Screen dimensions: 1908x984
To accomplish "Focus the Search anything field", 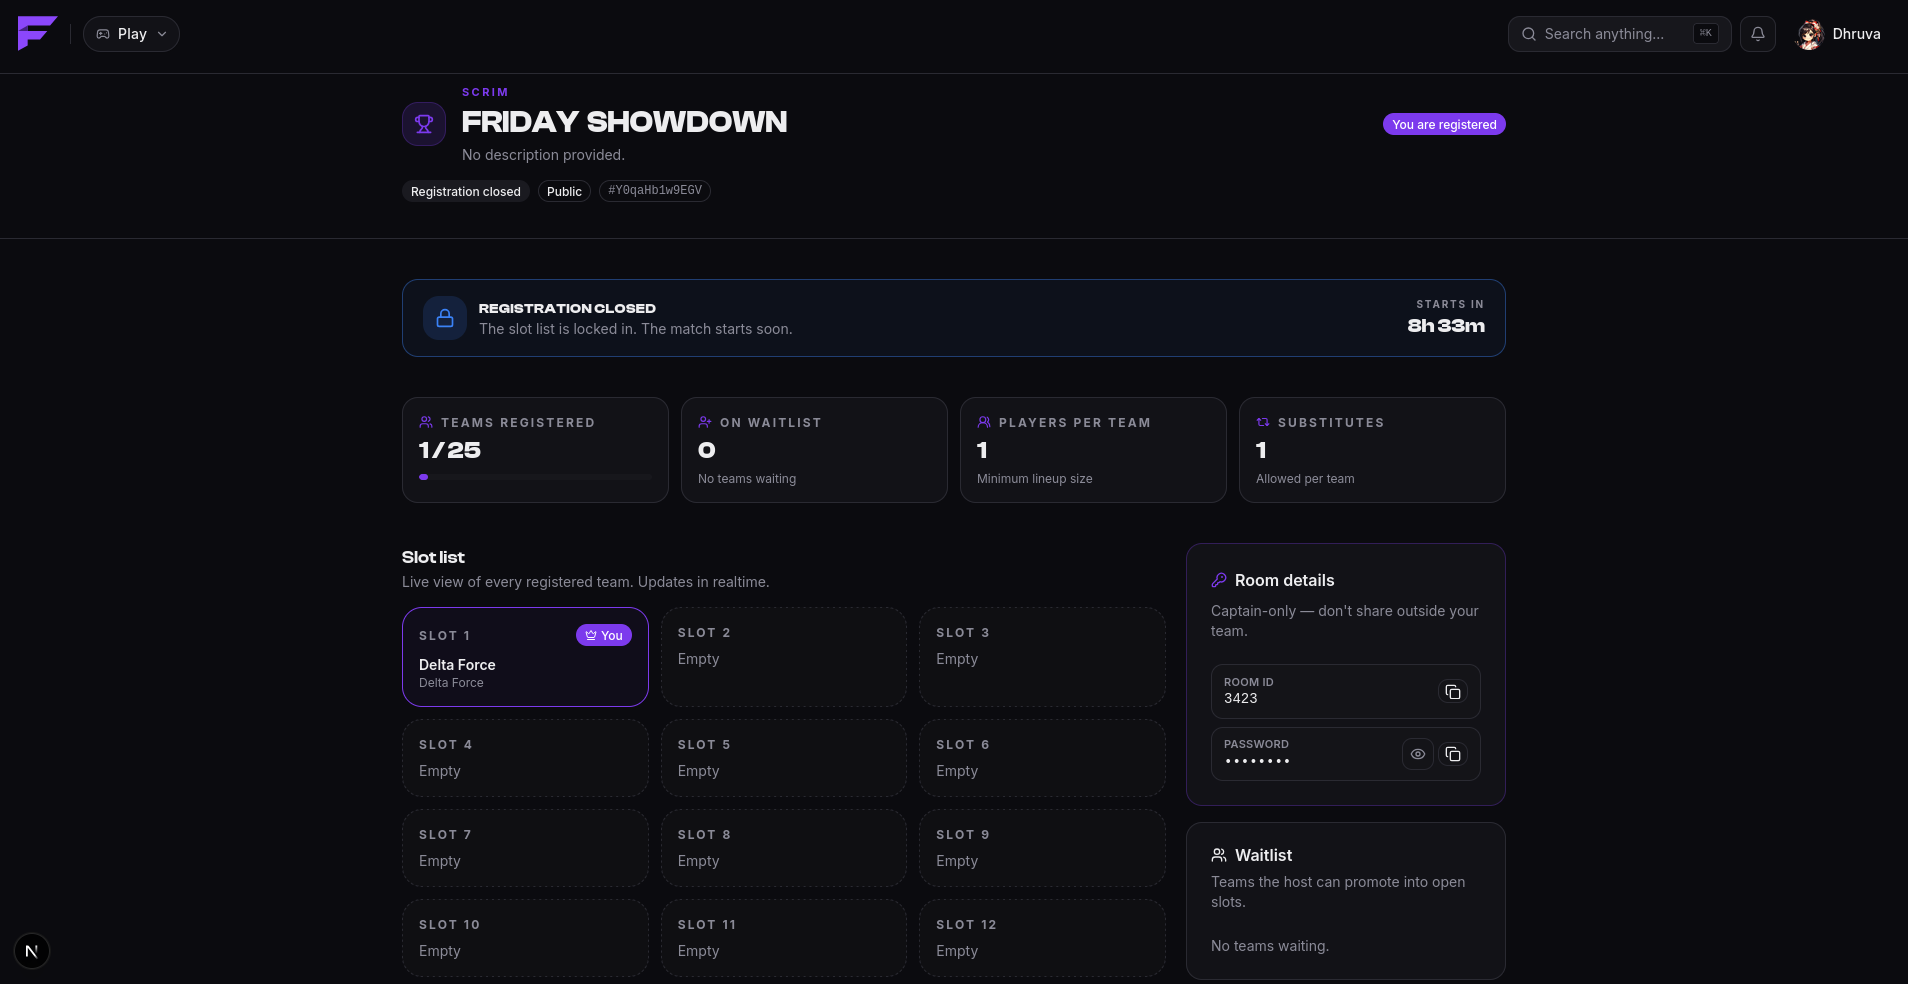I will [1619, 34].
